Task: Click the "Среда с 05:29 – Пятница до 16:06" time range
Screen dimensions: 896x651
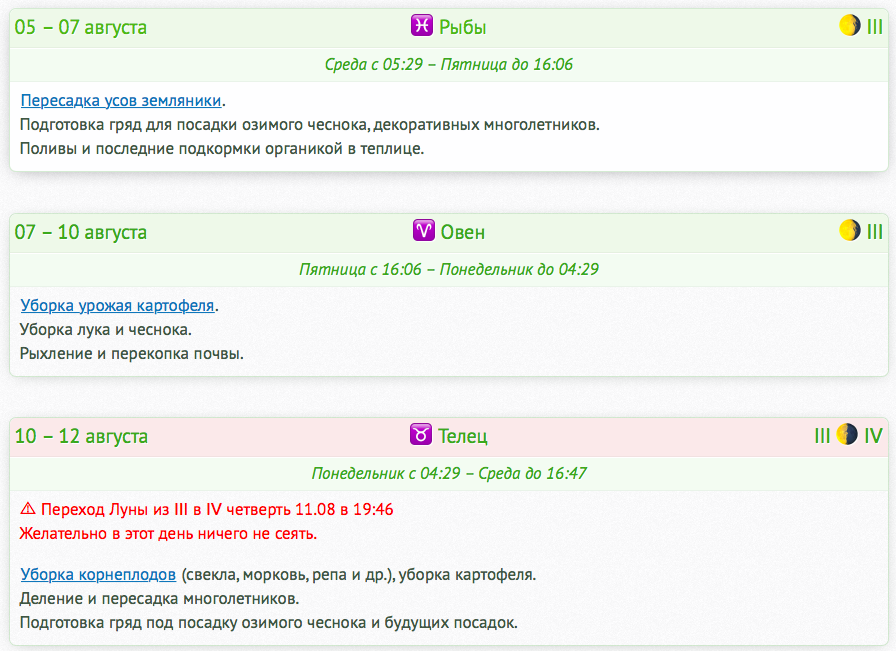Action: (448, 65)
